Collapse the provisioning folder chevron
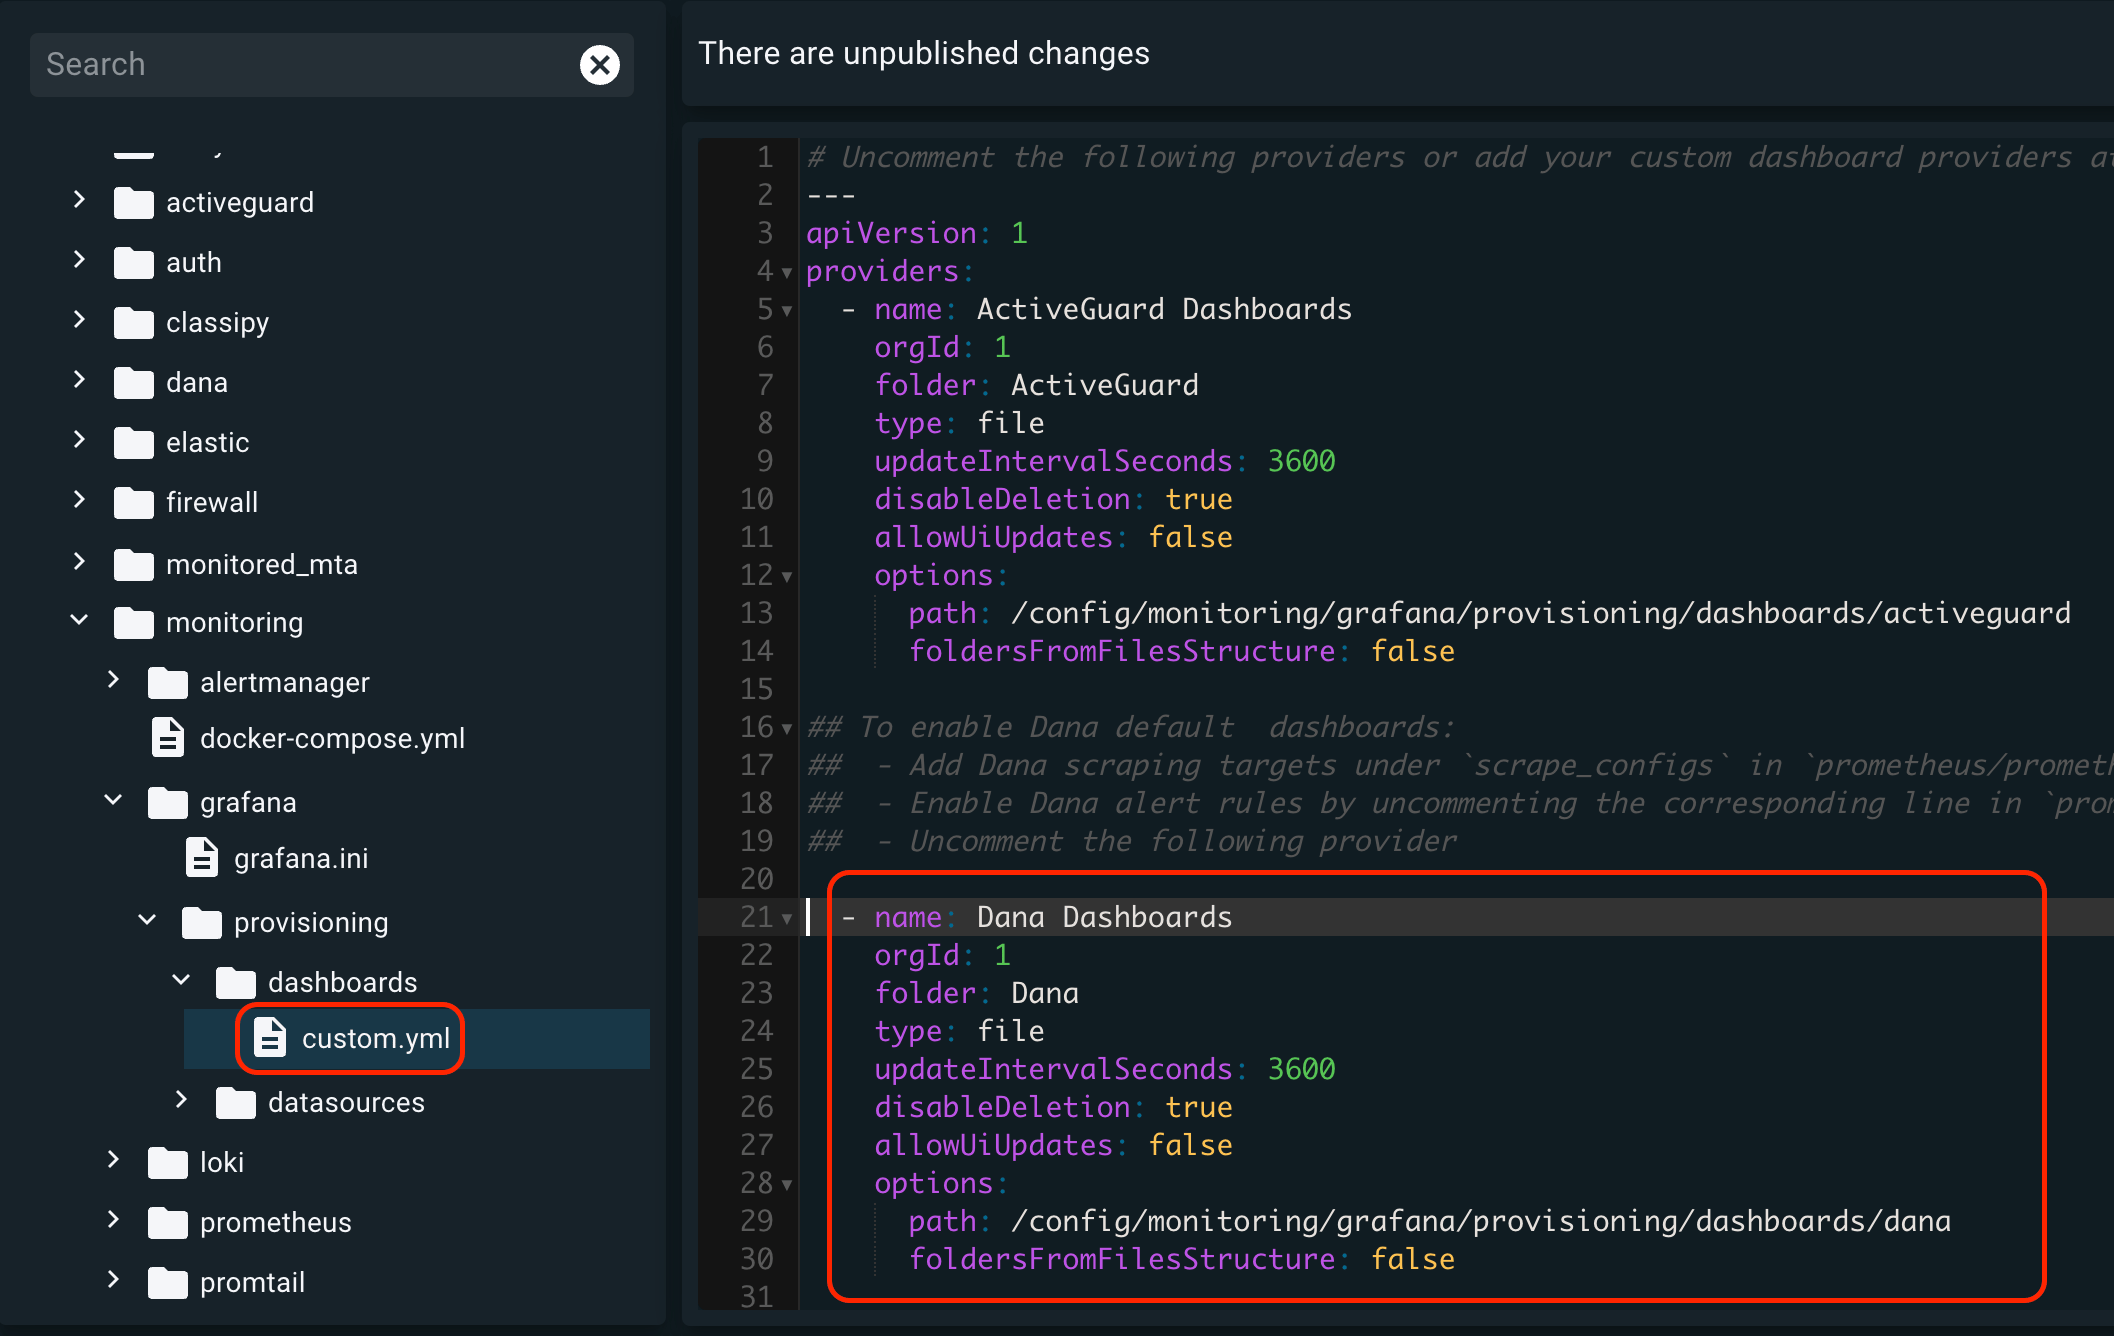Screen dimensions: 2114x1336 (x=148, y=921)
